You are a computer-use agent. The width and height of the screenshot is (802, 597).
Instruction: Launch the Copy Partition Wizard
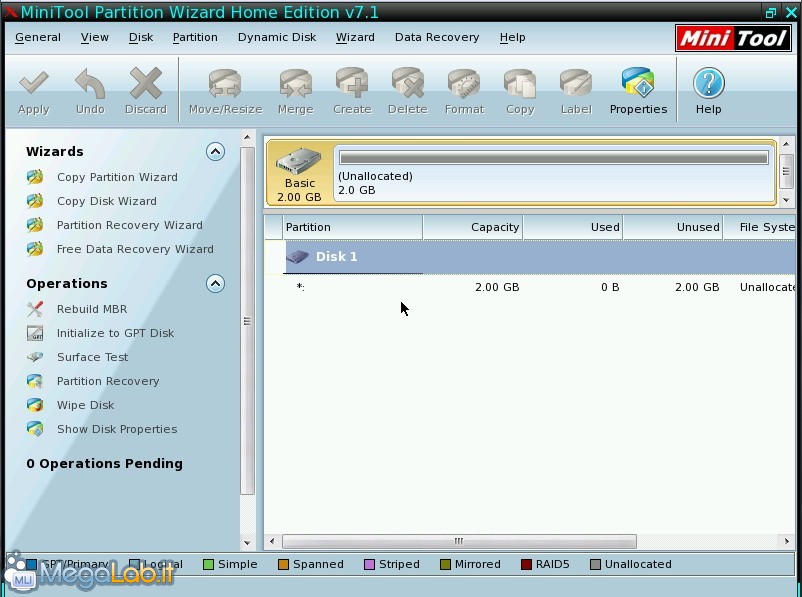click(x=116, y=177)
